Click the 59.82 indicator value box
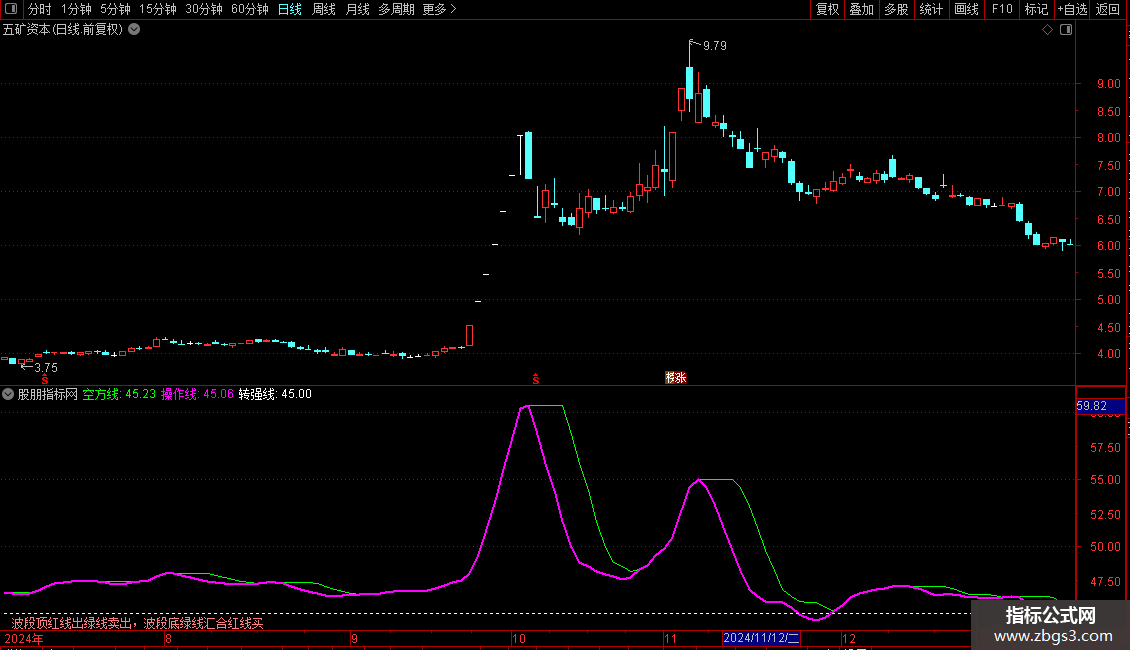This screenshot has width=1130, height=650. pyautogui.click(x=1100, y=406)
